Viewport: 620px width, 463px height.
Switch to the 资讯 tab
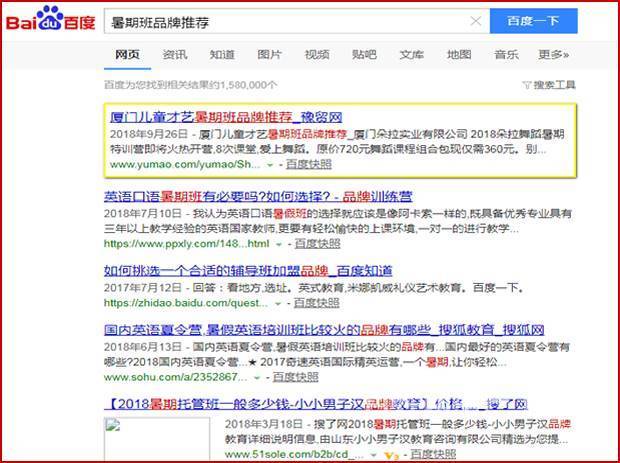click(175, 55)
